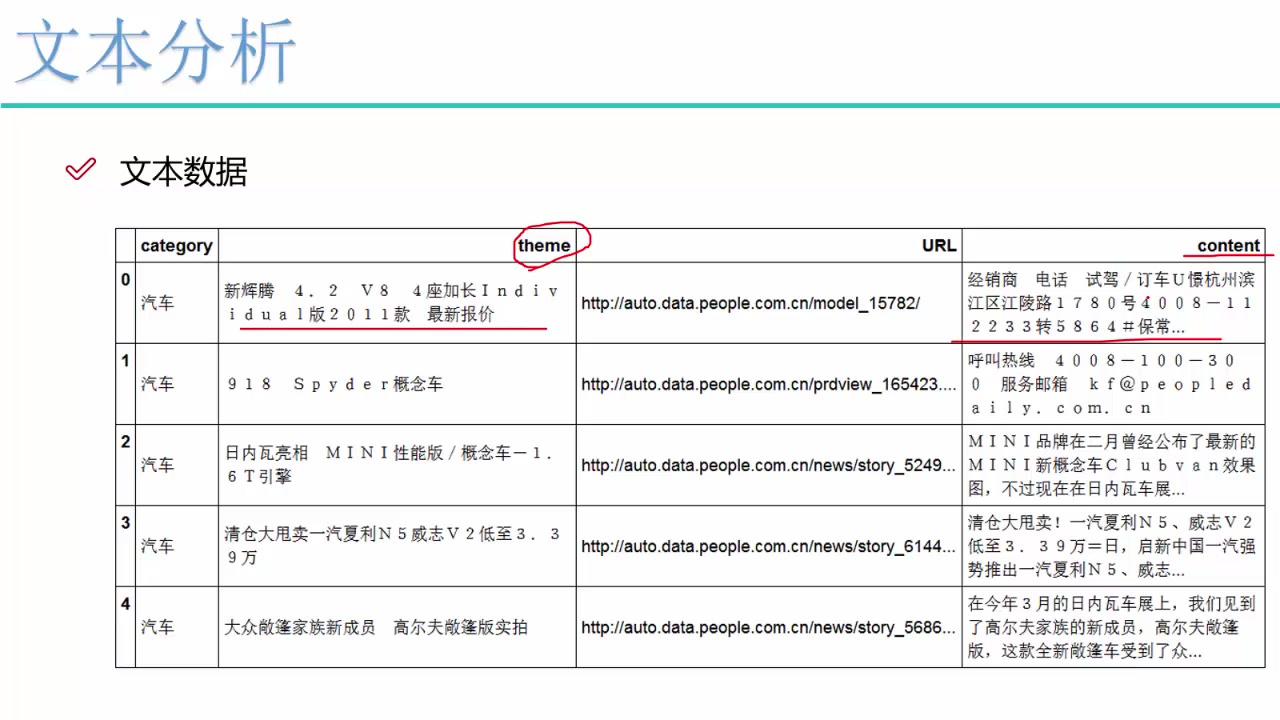Screen dimensions: 1280x720
Task: Open the prdview_165423 URL
Action: (769, 384)
